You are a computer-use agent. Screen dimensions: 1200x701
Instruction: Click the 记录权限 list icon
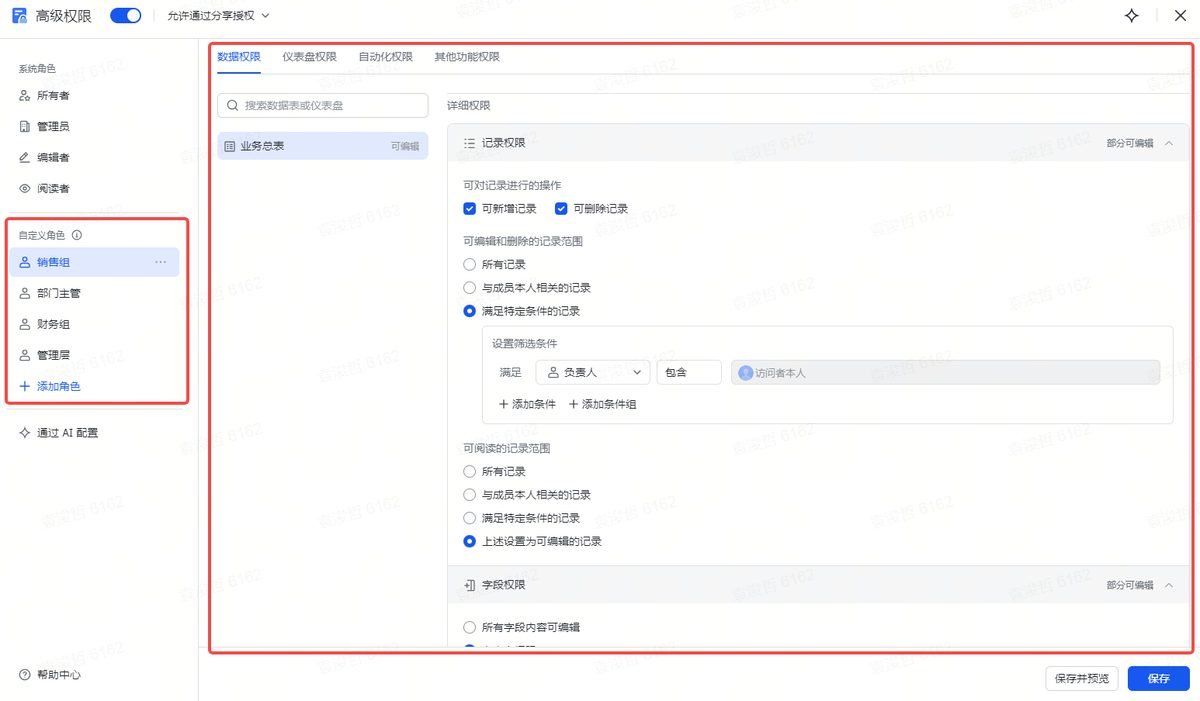pos(469,143)
